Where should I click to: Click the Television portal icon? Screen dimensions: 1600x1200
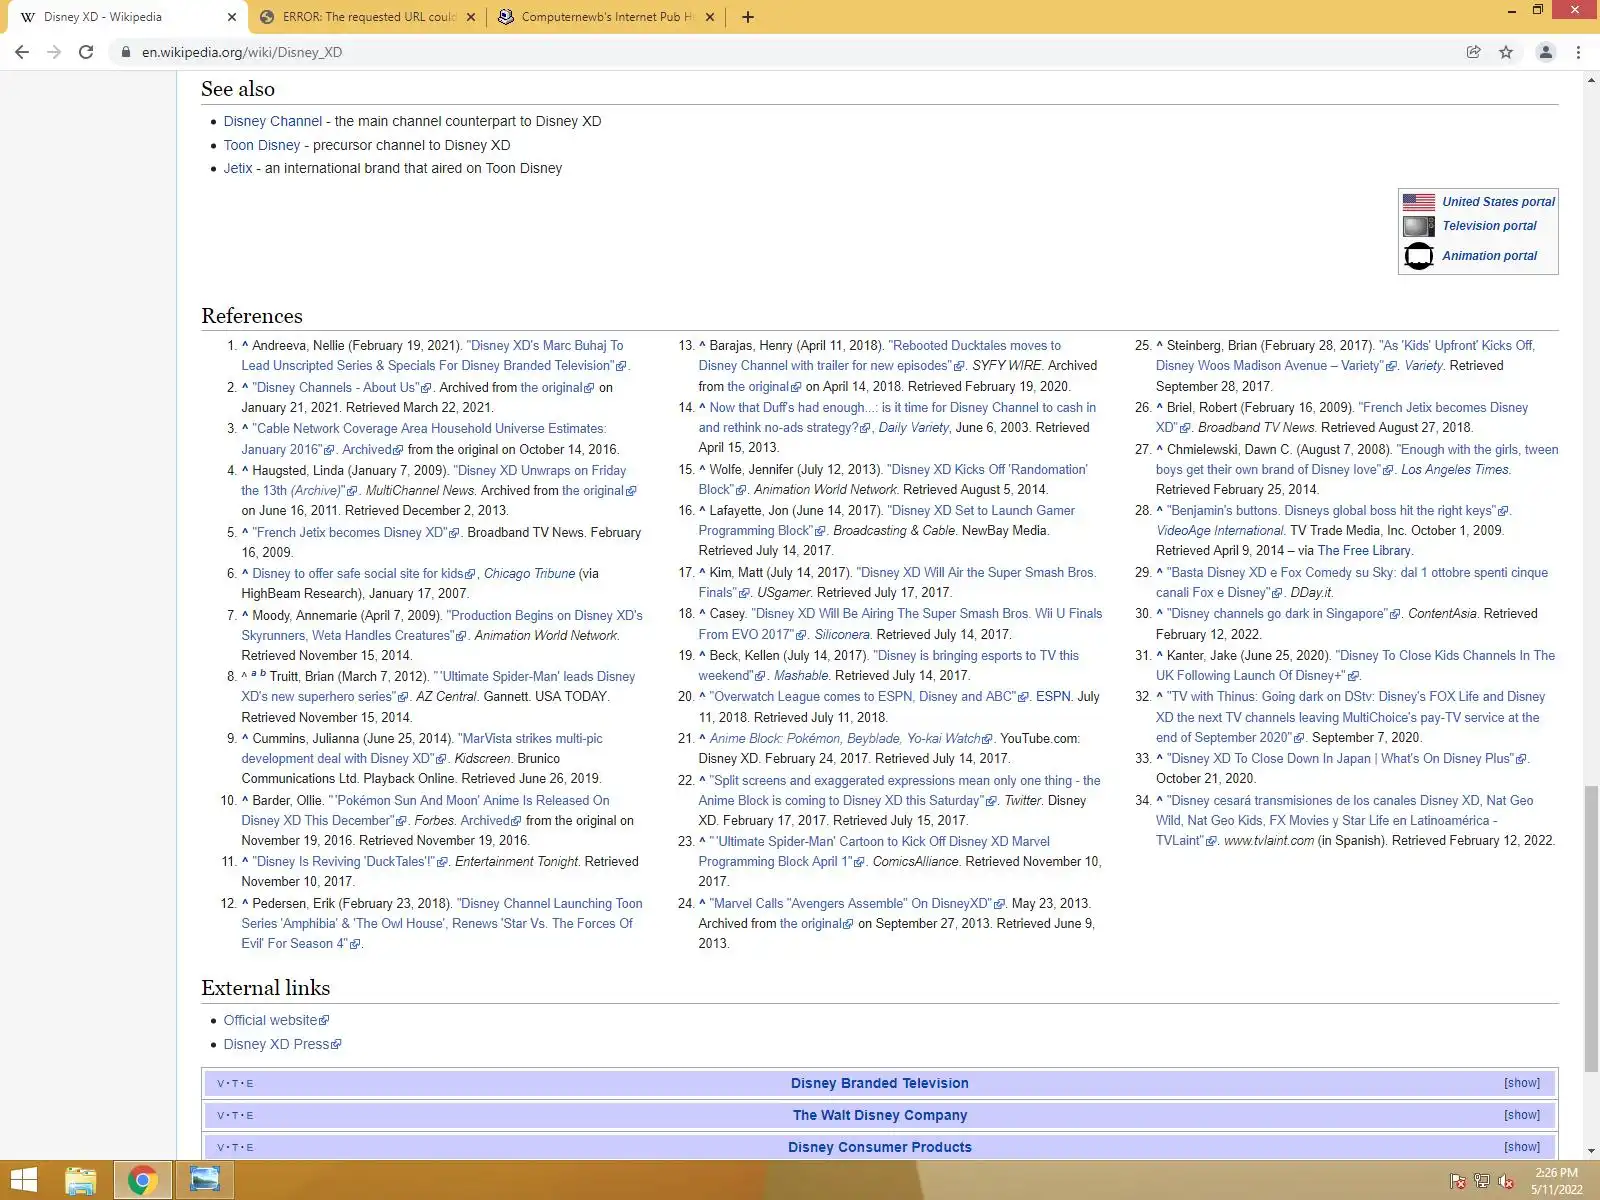click(1418, 226)
